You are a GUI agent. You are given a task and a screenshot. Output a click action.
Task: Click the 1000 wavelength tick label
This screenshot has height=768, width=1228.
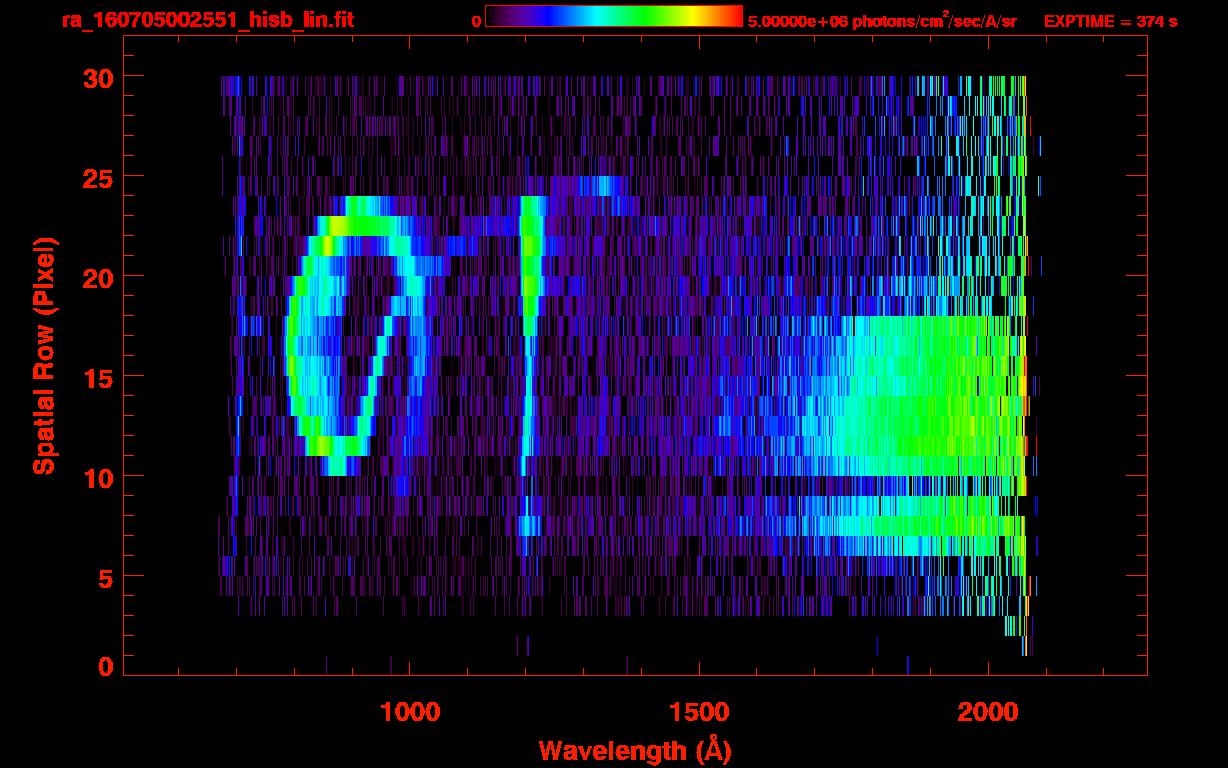click(x=409, y=711)
